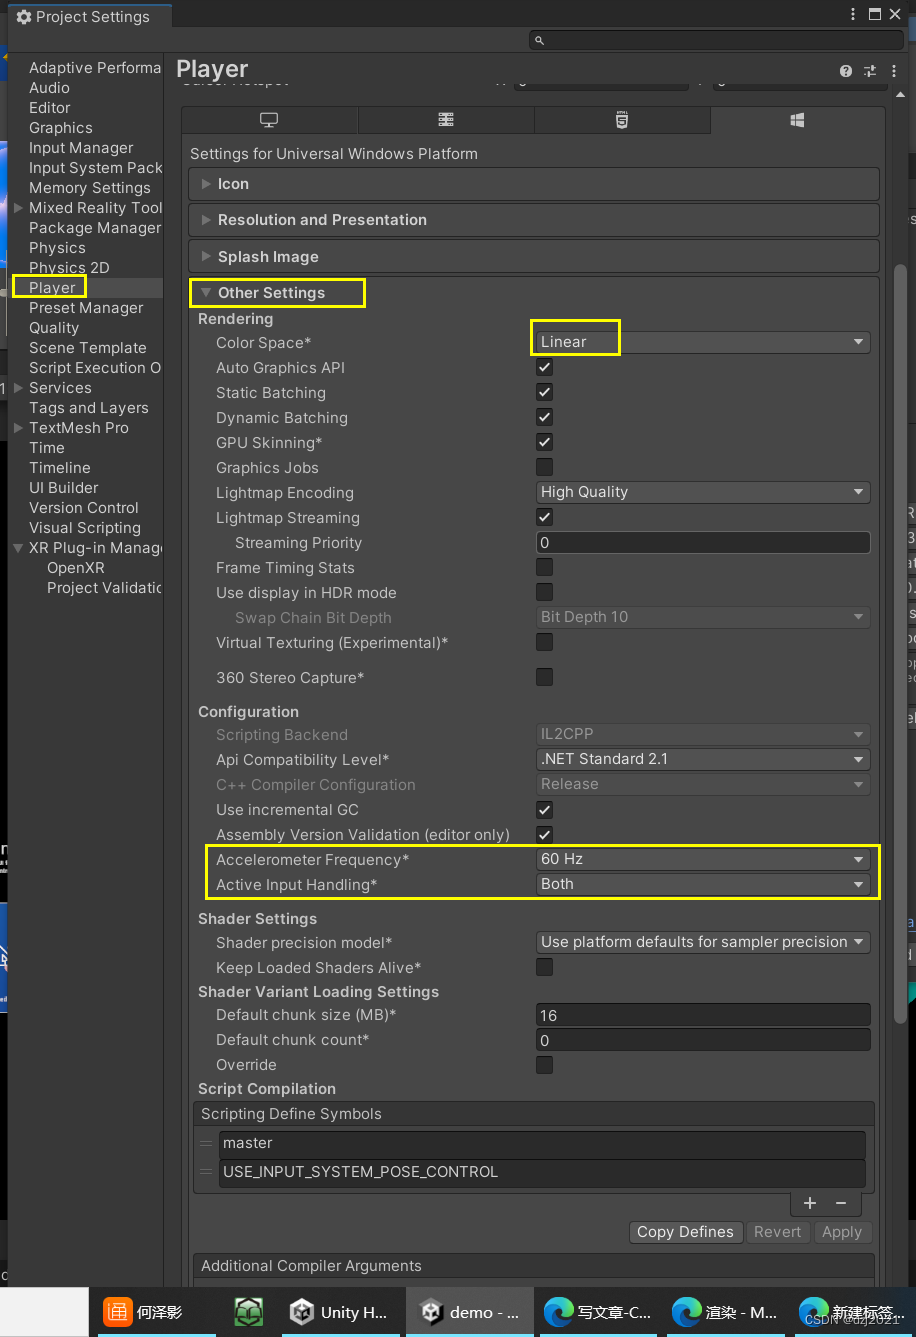Toggle Use incremental GC checkbox
Screen dimensions: 916x1337
pyautogui.click(x=545, y=810)
